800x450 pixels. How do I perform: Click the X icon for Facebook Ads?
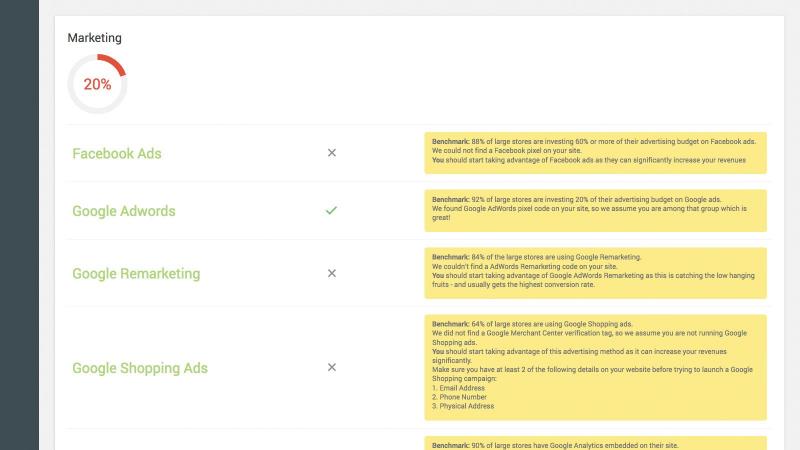332,153
